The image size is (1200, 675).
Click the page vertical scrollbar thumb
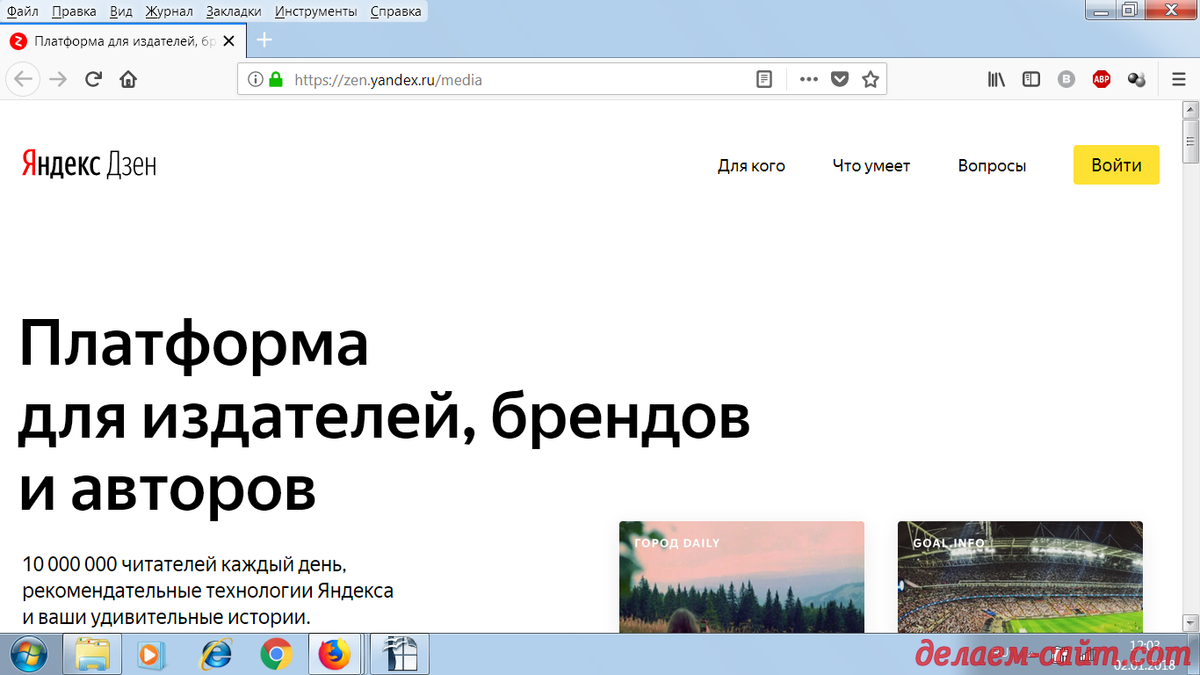pos(1191,142)
